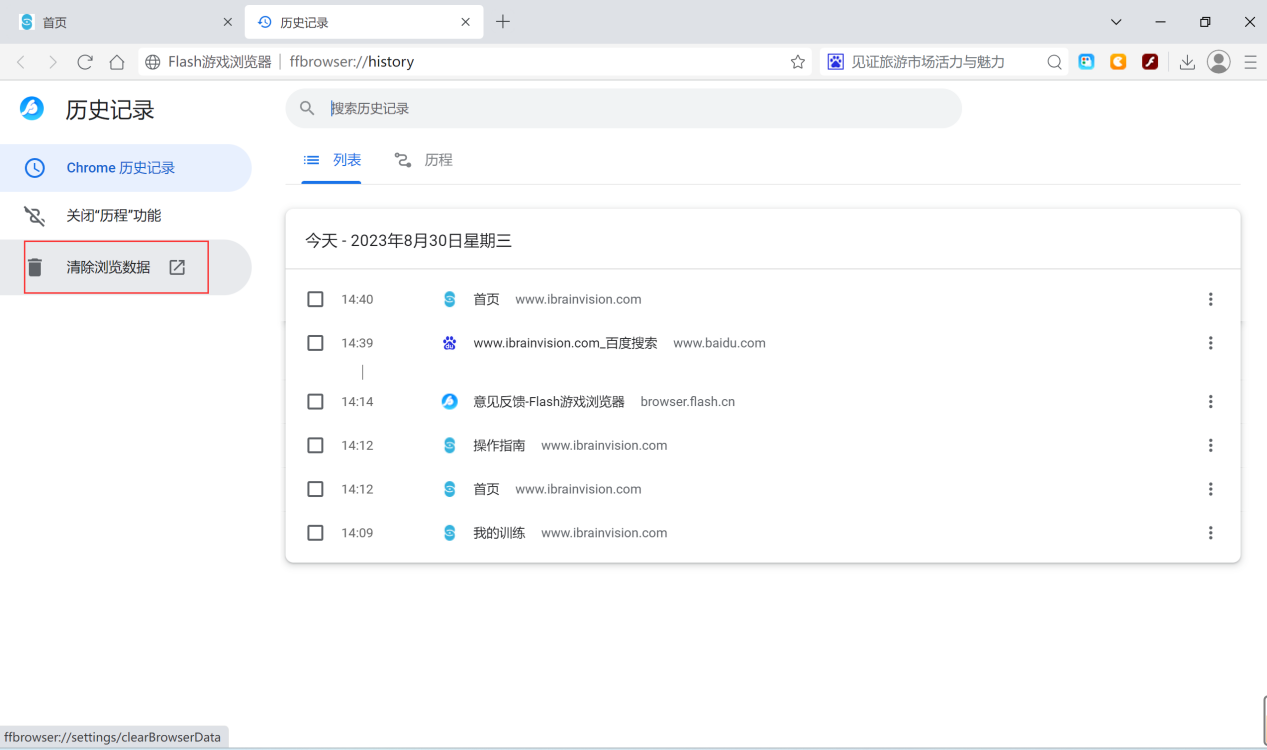Click 关闭"历程"功能 in the sidebar
Viewport: 1267px width, 750px height.
126,216
